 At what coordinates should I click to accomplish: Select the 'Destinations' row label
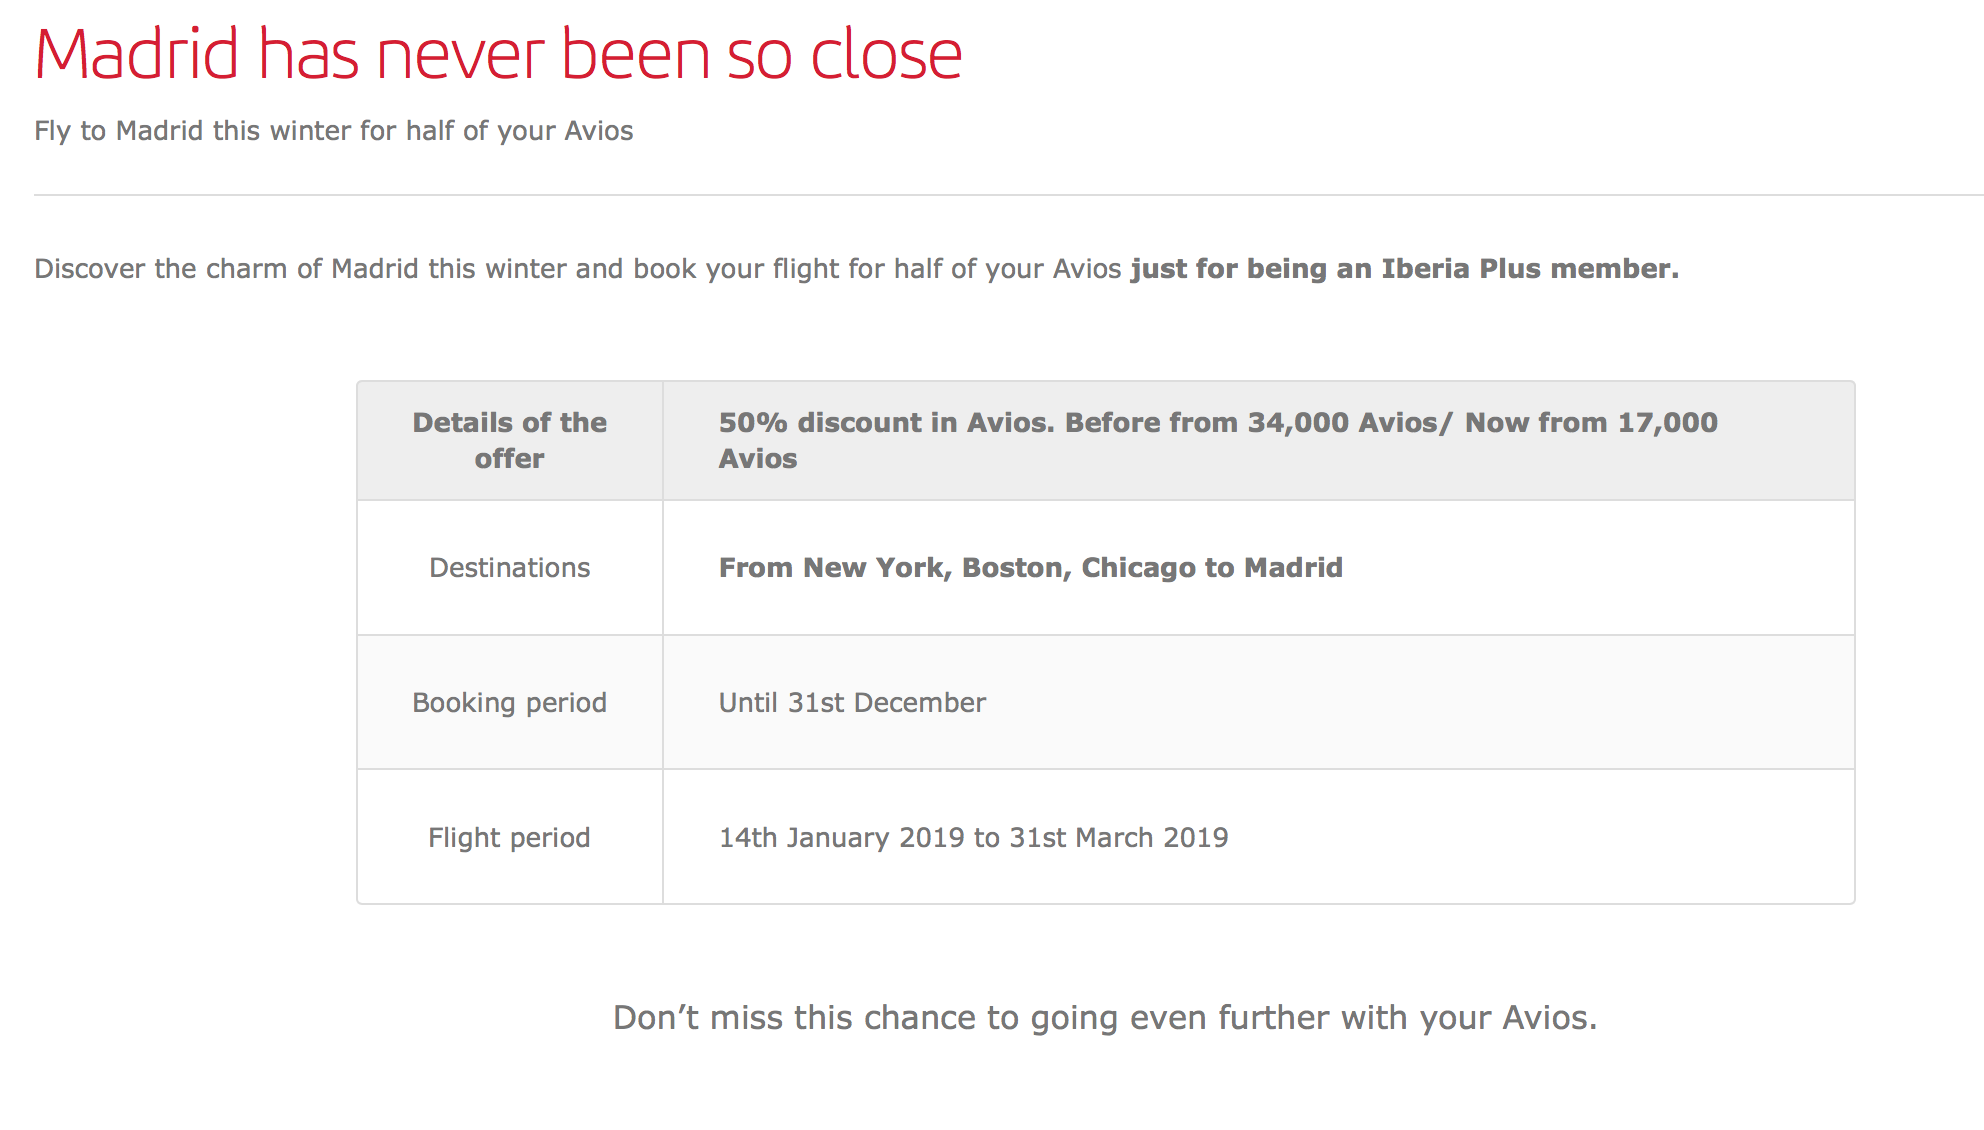(510, 568)
